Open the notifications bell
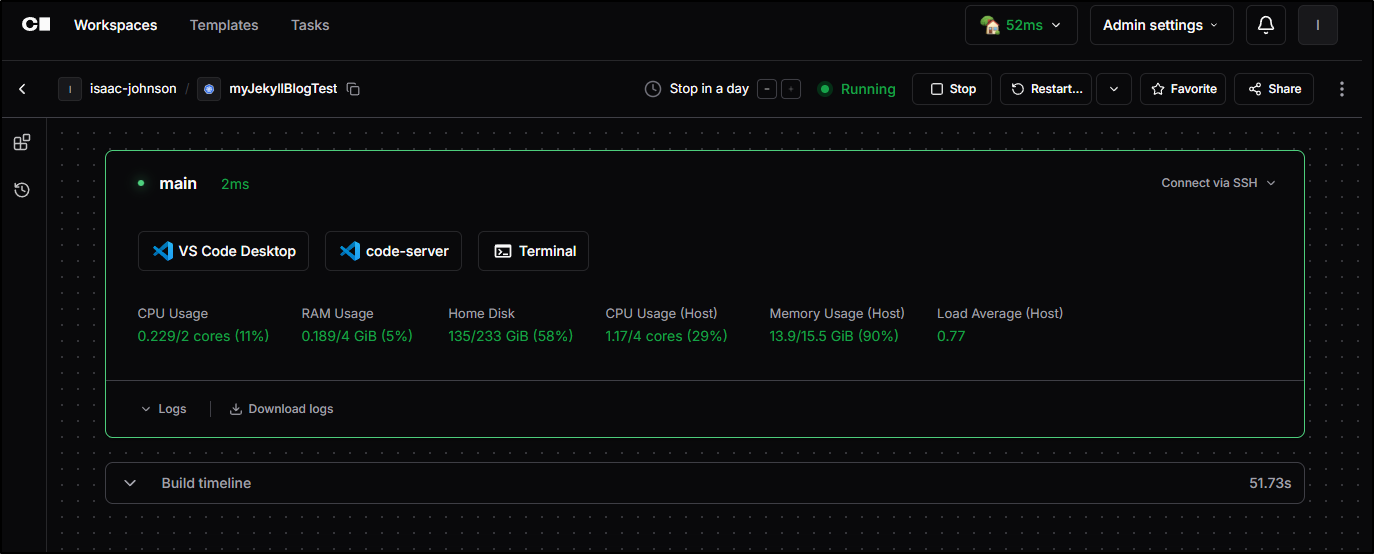 pyautogui.click(x=1265, y=25)
